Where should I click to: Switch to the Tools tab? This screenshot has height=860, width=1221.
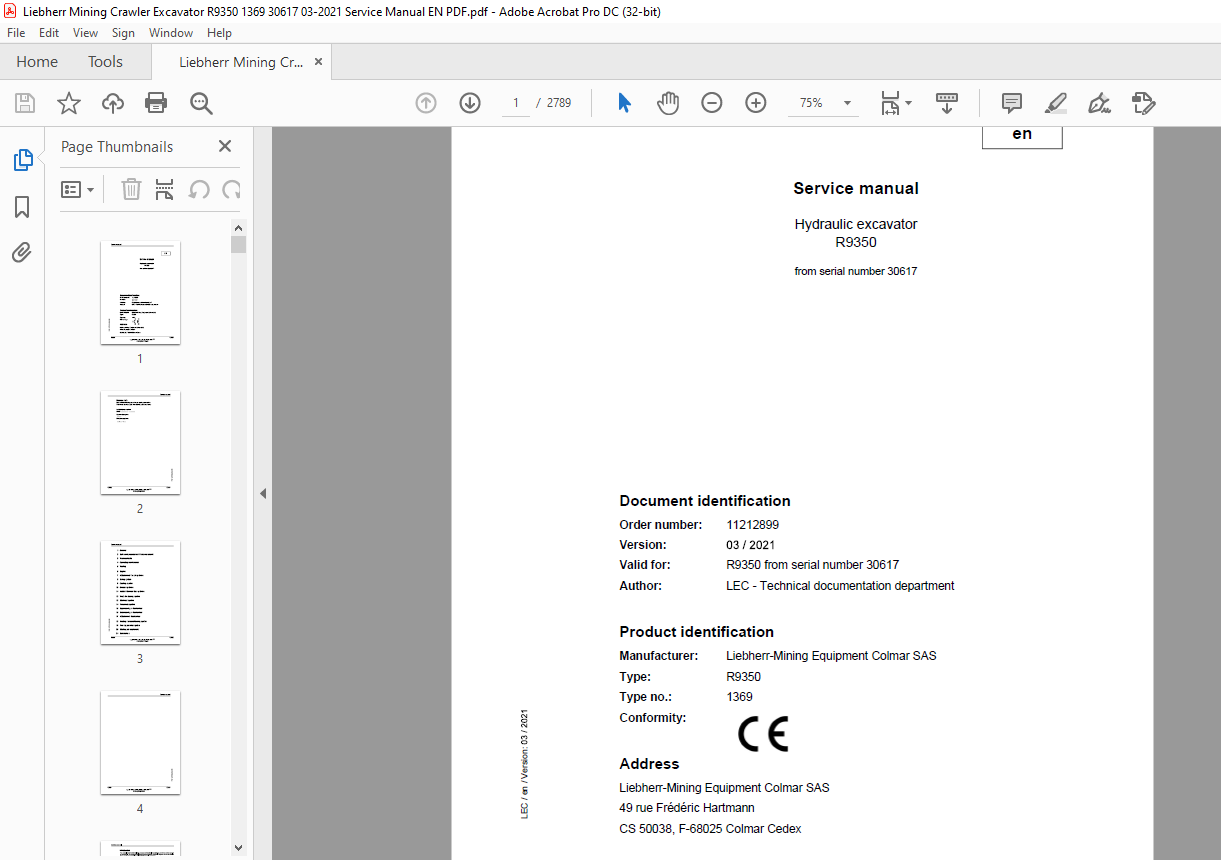point(105,62)
